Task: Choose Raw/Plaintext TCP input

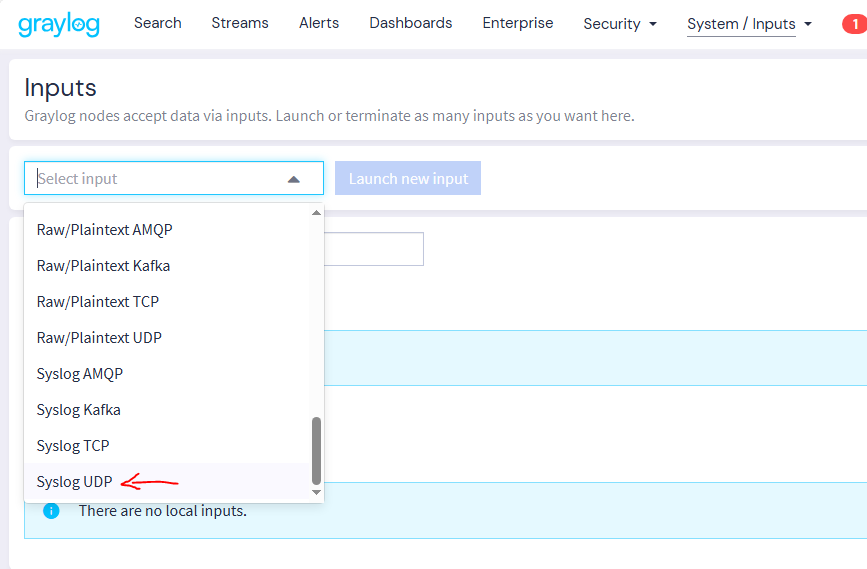Action: (x=98, y=302)
